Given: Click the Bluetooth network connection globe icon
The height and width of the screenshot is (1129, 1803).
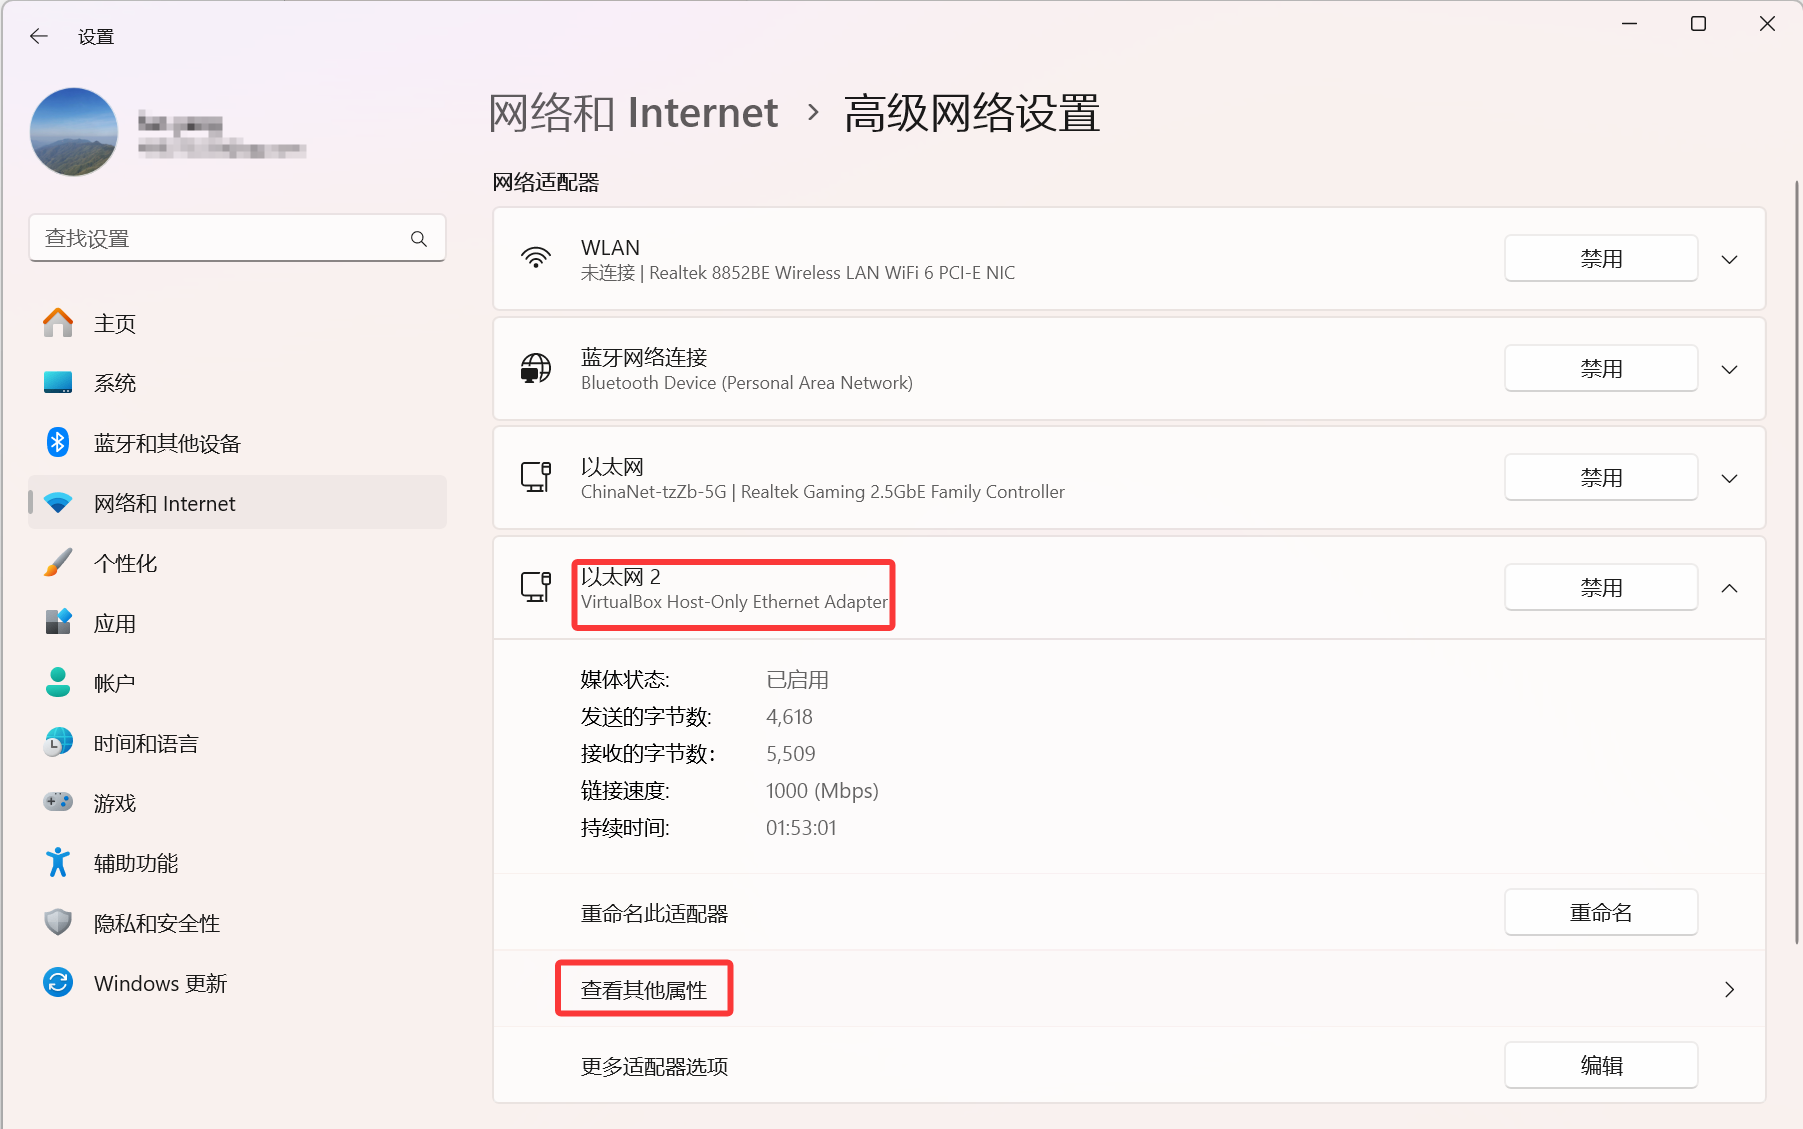Looking at the screenshot, I should click(536, 368).
